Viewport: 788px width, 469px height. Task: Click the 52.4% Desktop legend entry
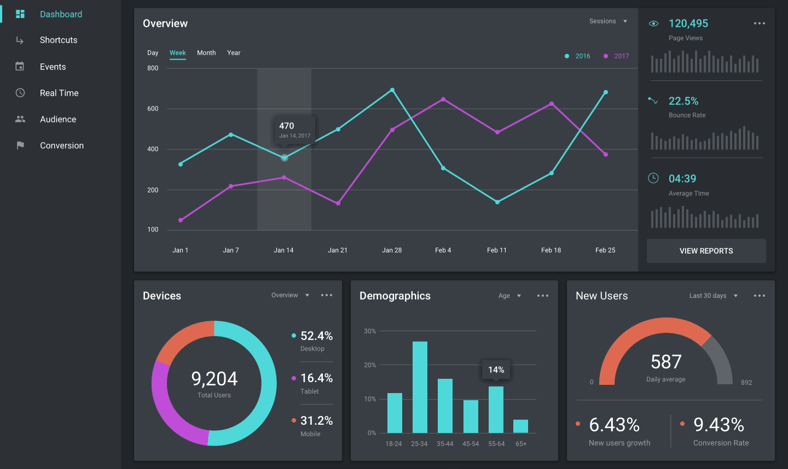(312, 341)
